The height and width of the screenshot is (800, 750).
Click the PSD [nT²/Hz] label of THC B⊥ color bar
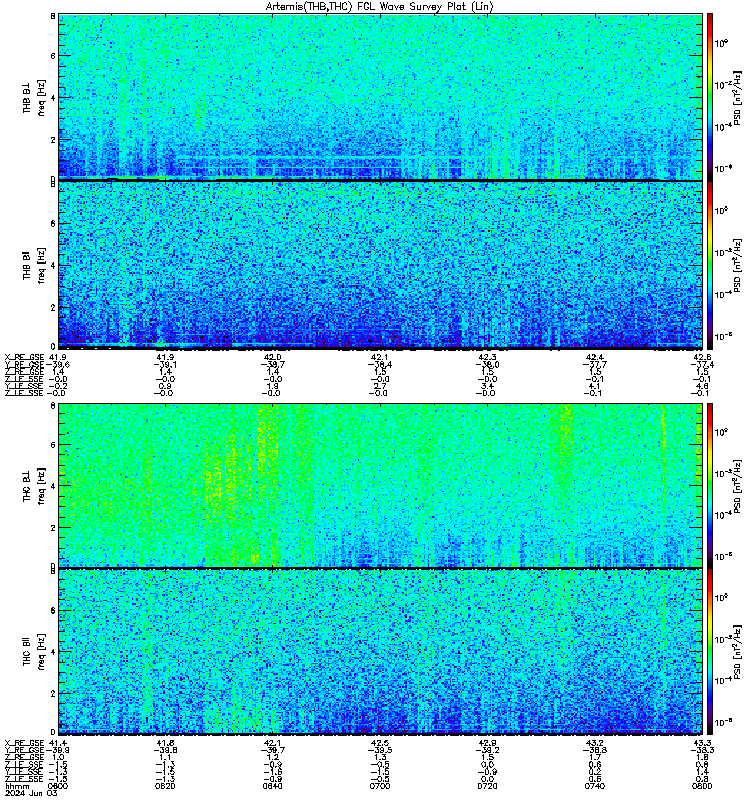(737, 487)
